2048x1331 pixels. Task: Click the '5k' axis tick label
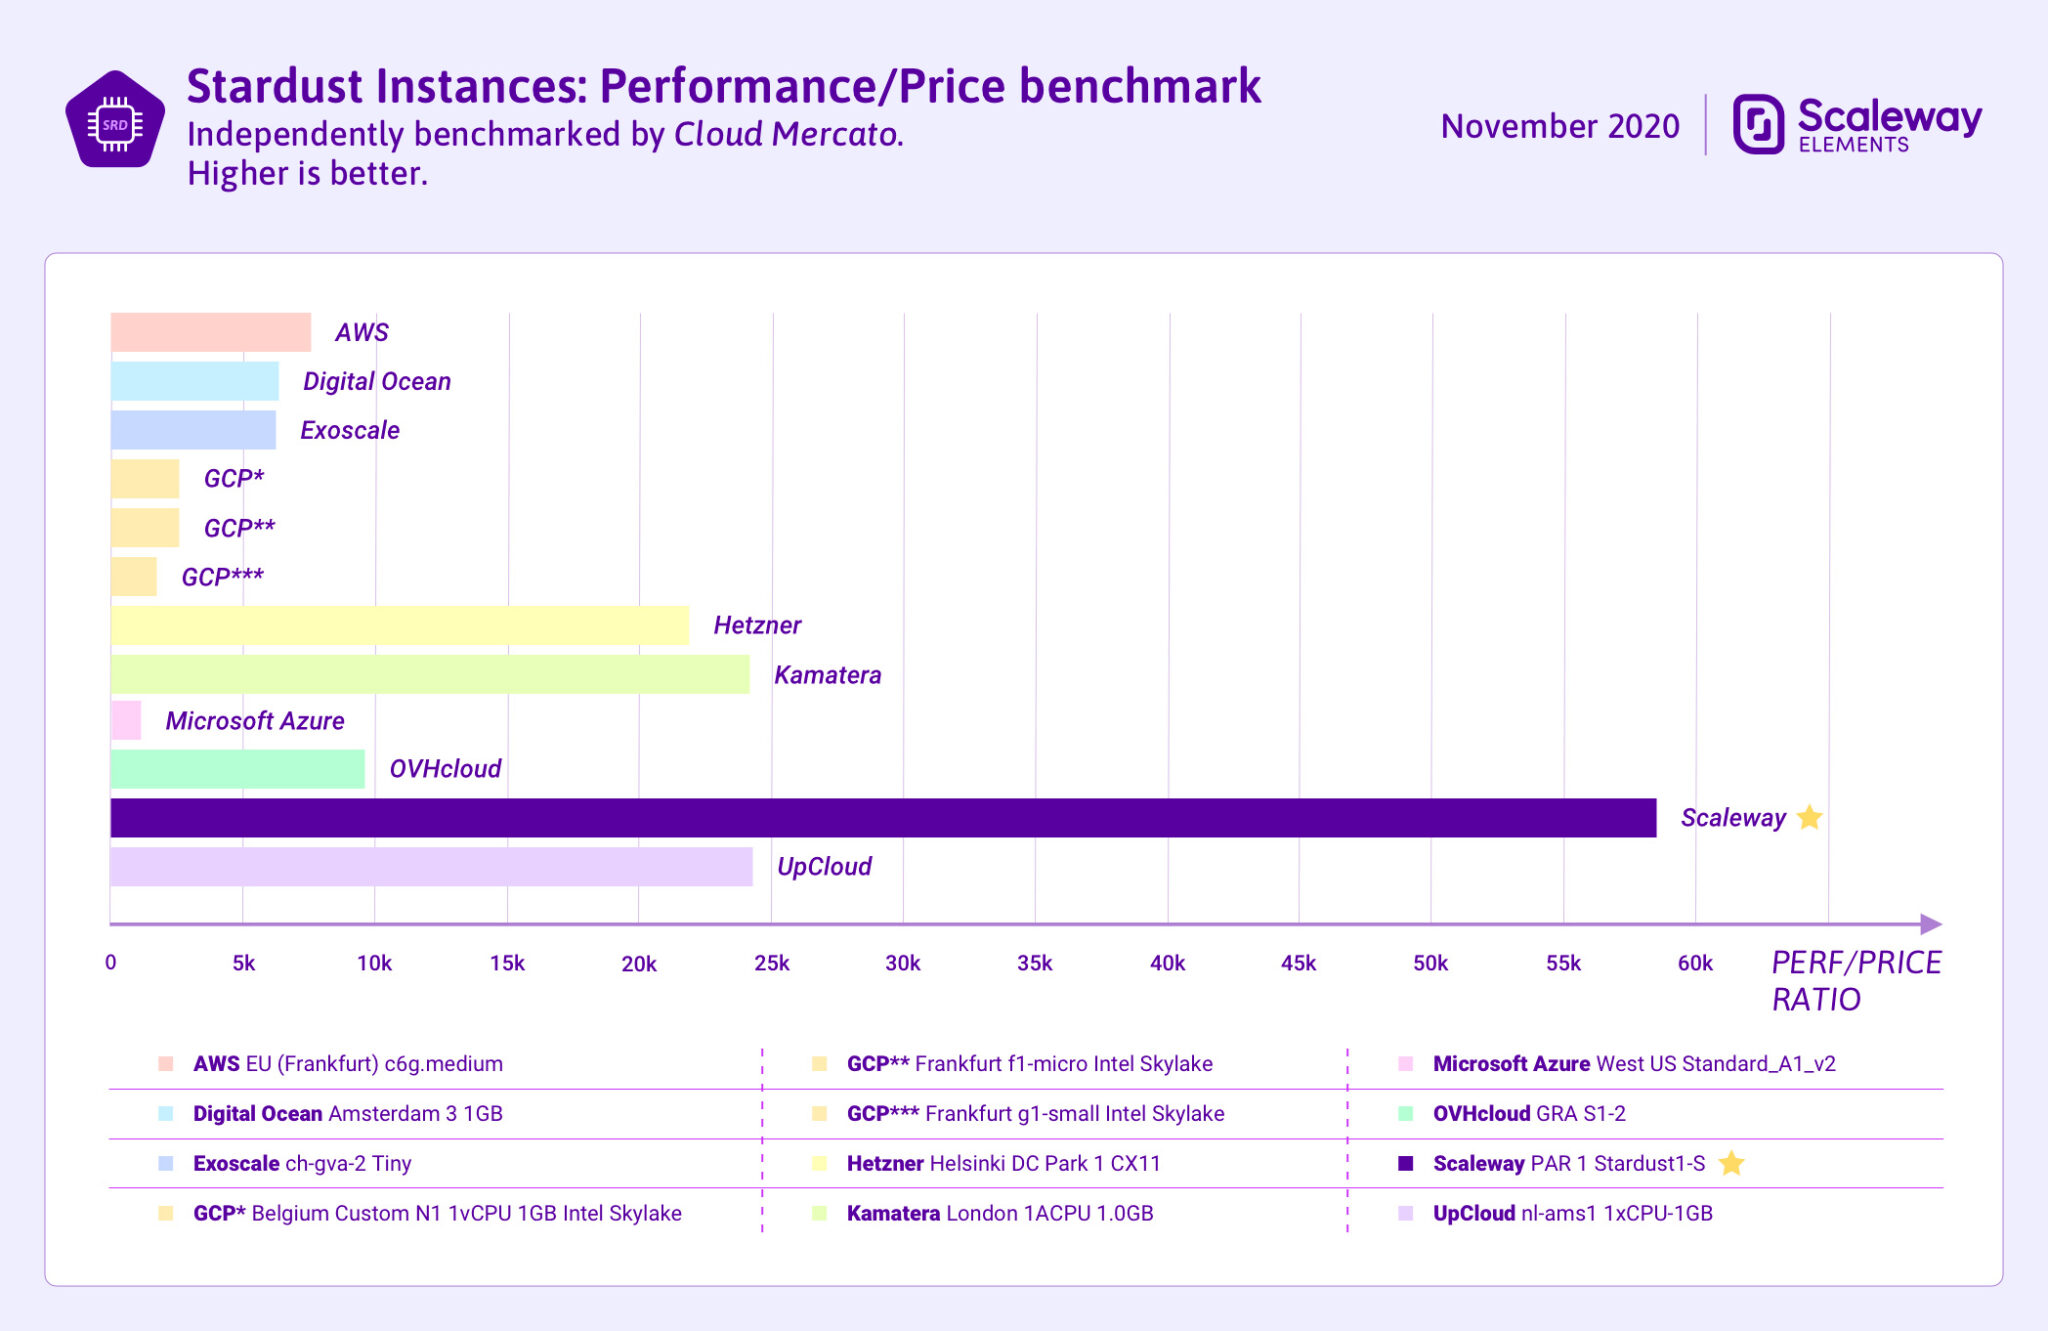tap(243, 963)
